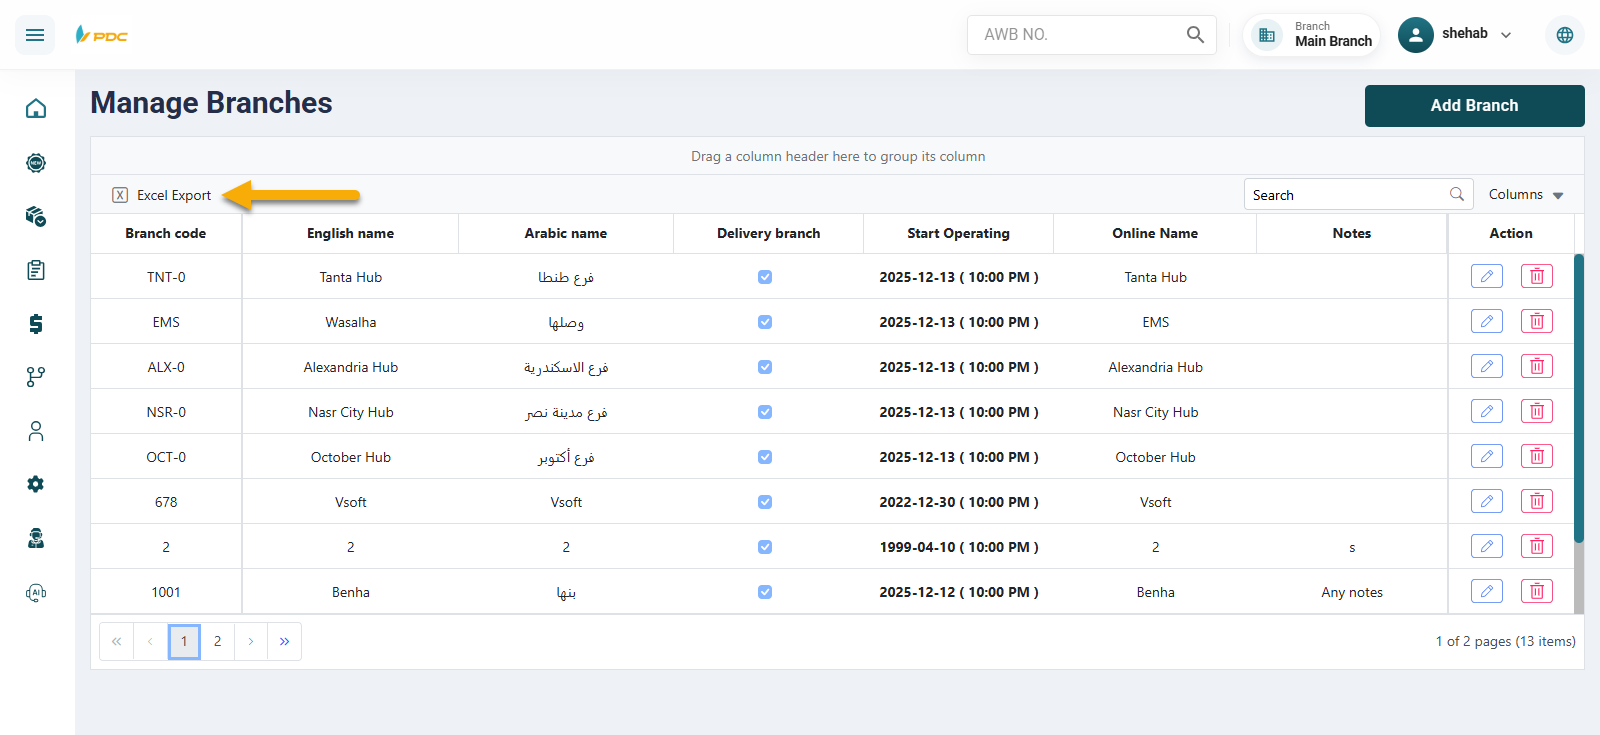Toggle delivery branch checkbox for Wasalha
The image size is (1600, 735).
765,322
